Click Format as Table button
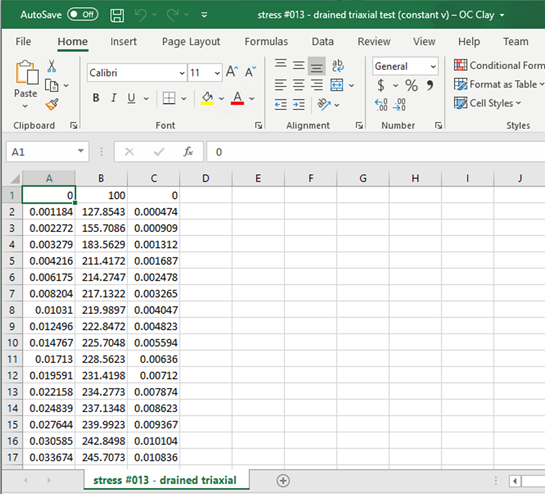Screen dimensions: 545x494 pos(499,84)
